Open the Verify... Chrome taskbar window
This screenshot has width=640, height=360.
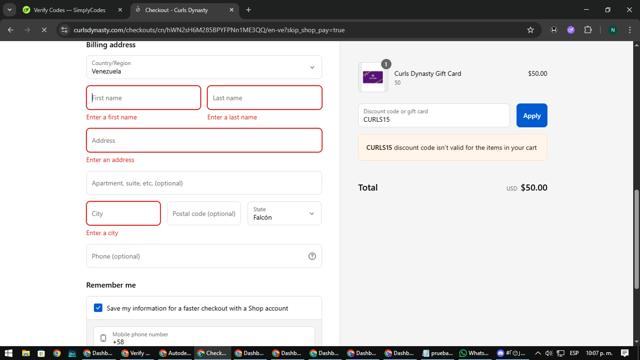[136, 353]
